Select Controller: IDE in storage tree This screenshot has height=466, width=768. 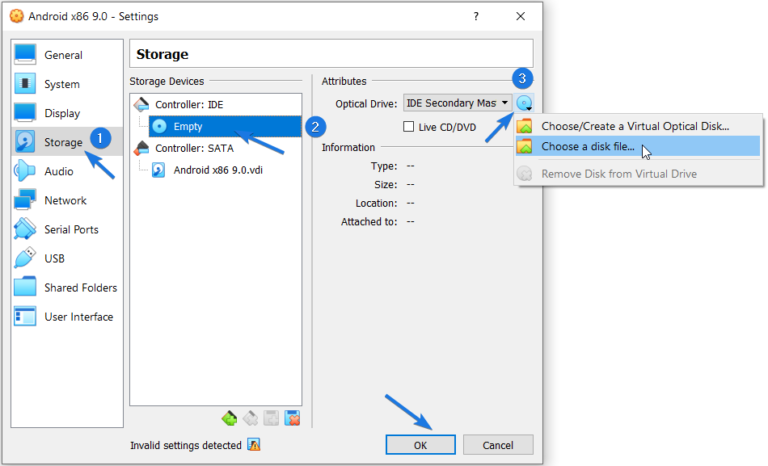click(x=189, y=105)
